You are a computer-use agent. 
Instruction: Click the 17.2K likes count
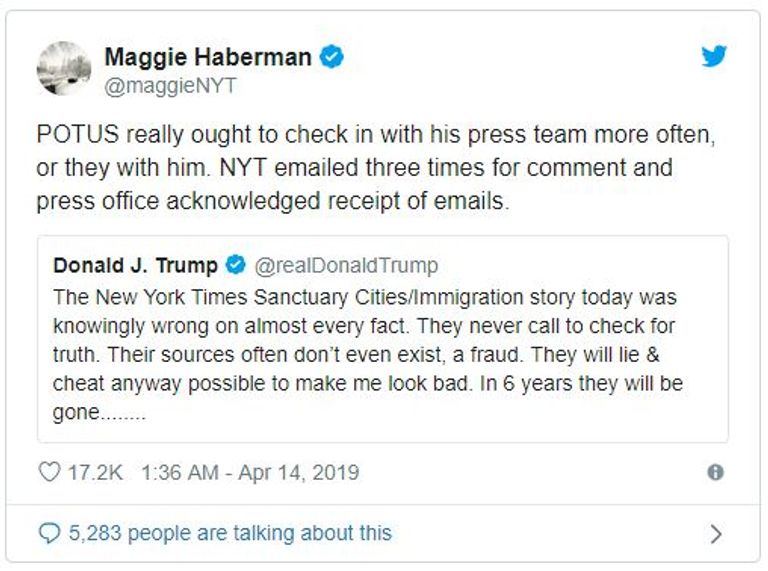coord(95,472)
